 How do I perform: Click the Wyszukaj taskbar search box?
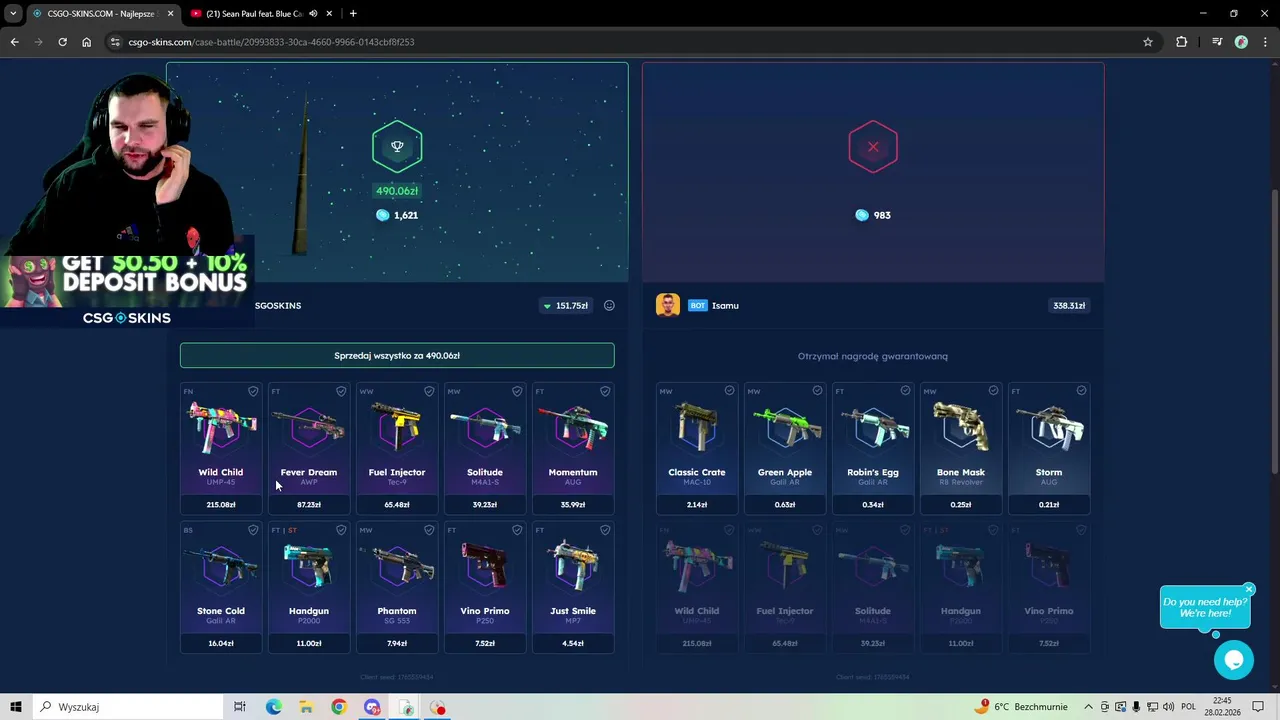tap(127, 707)
